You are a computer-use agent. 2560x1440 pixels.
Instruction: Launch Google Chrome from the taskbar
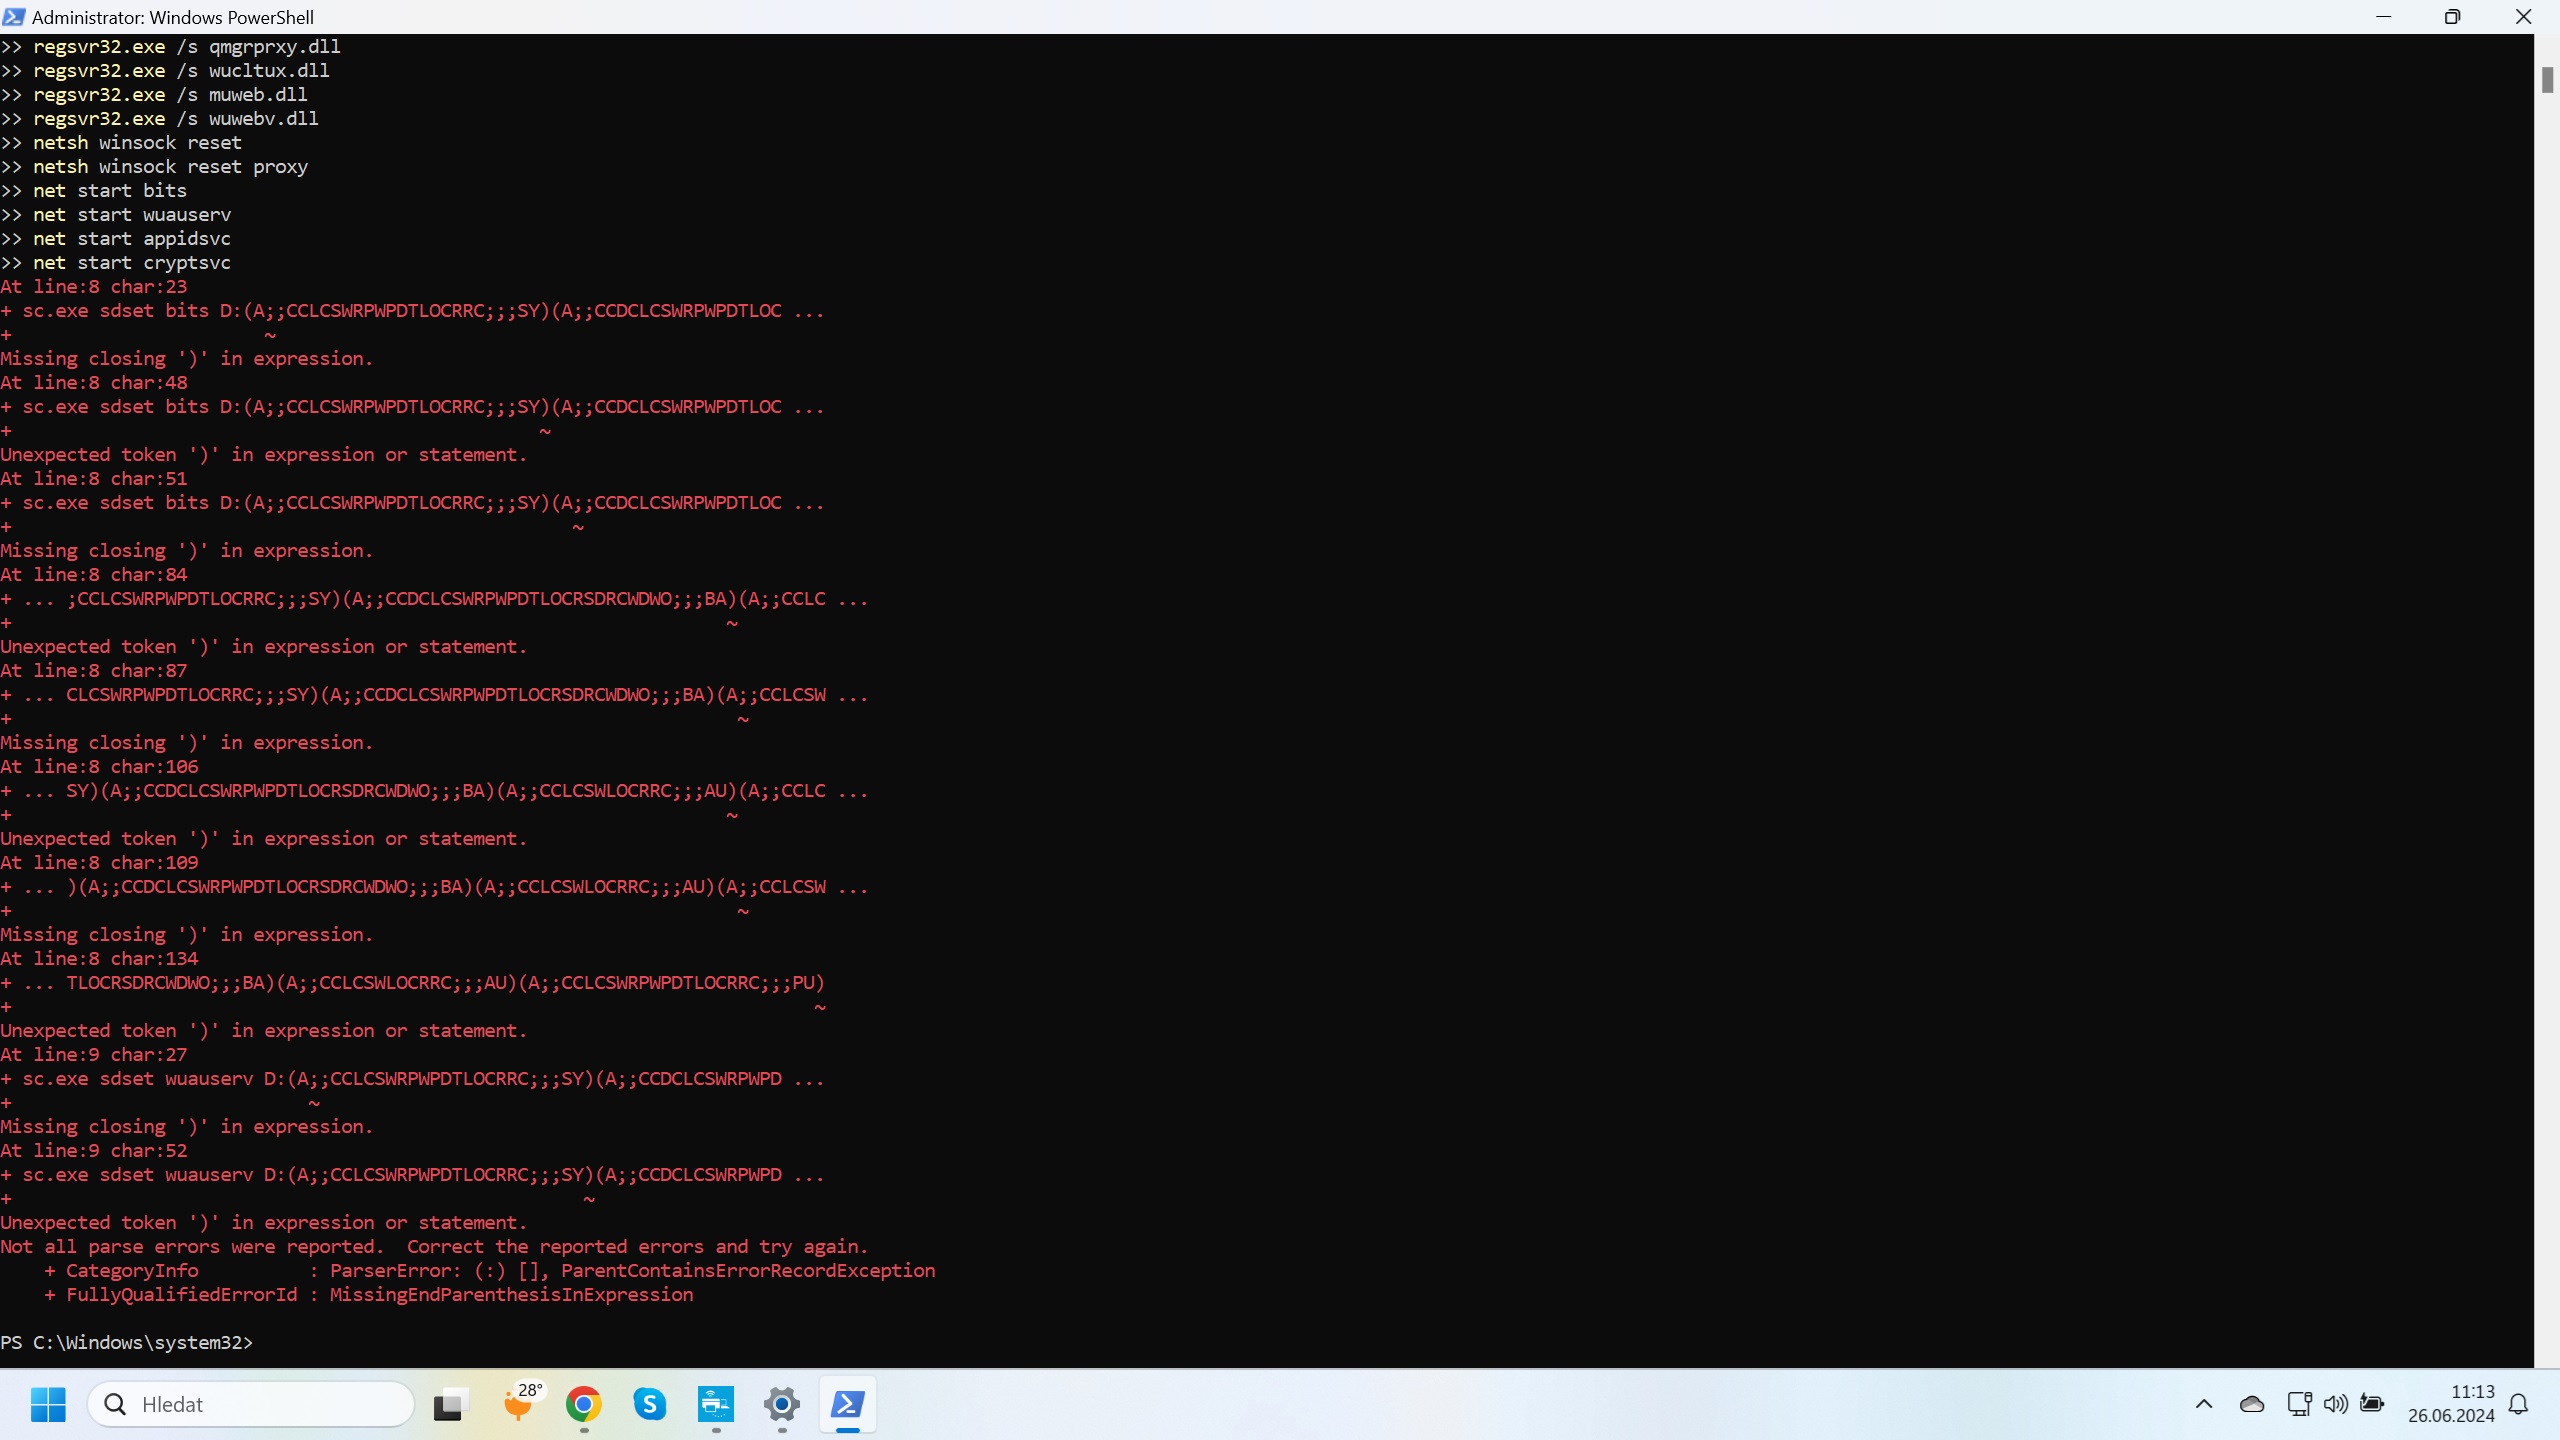(584, 1404)
